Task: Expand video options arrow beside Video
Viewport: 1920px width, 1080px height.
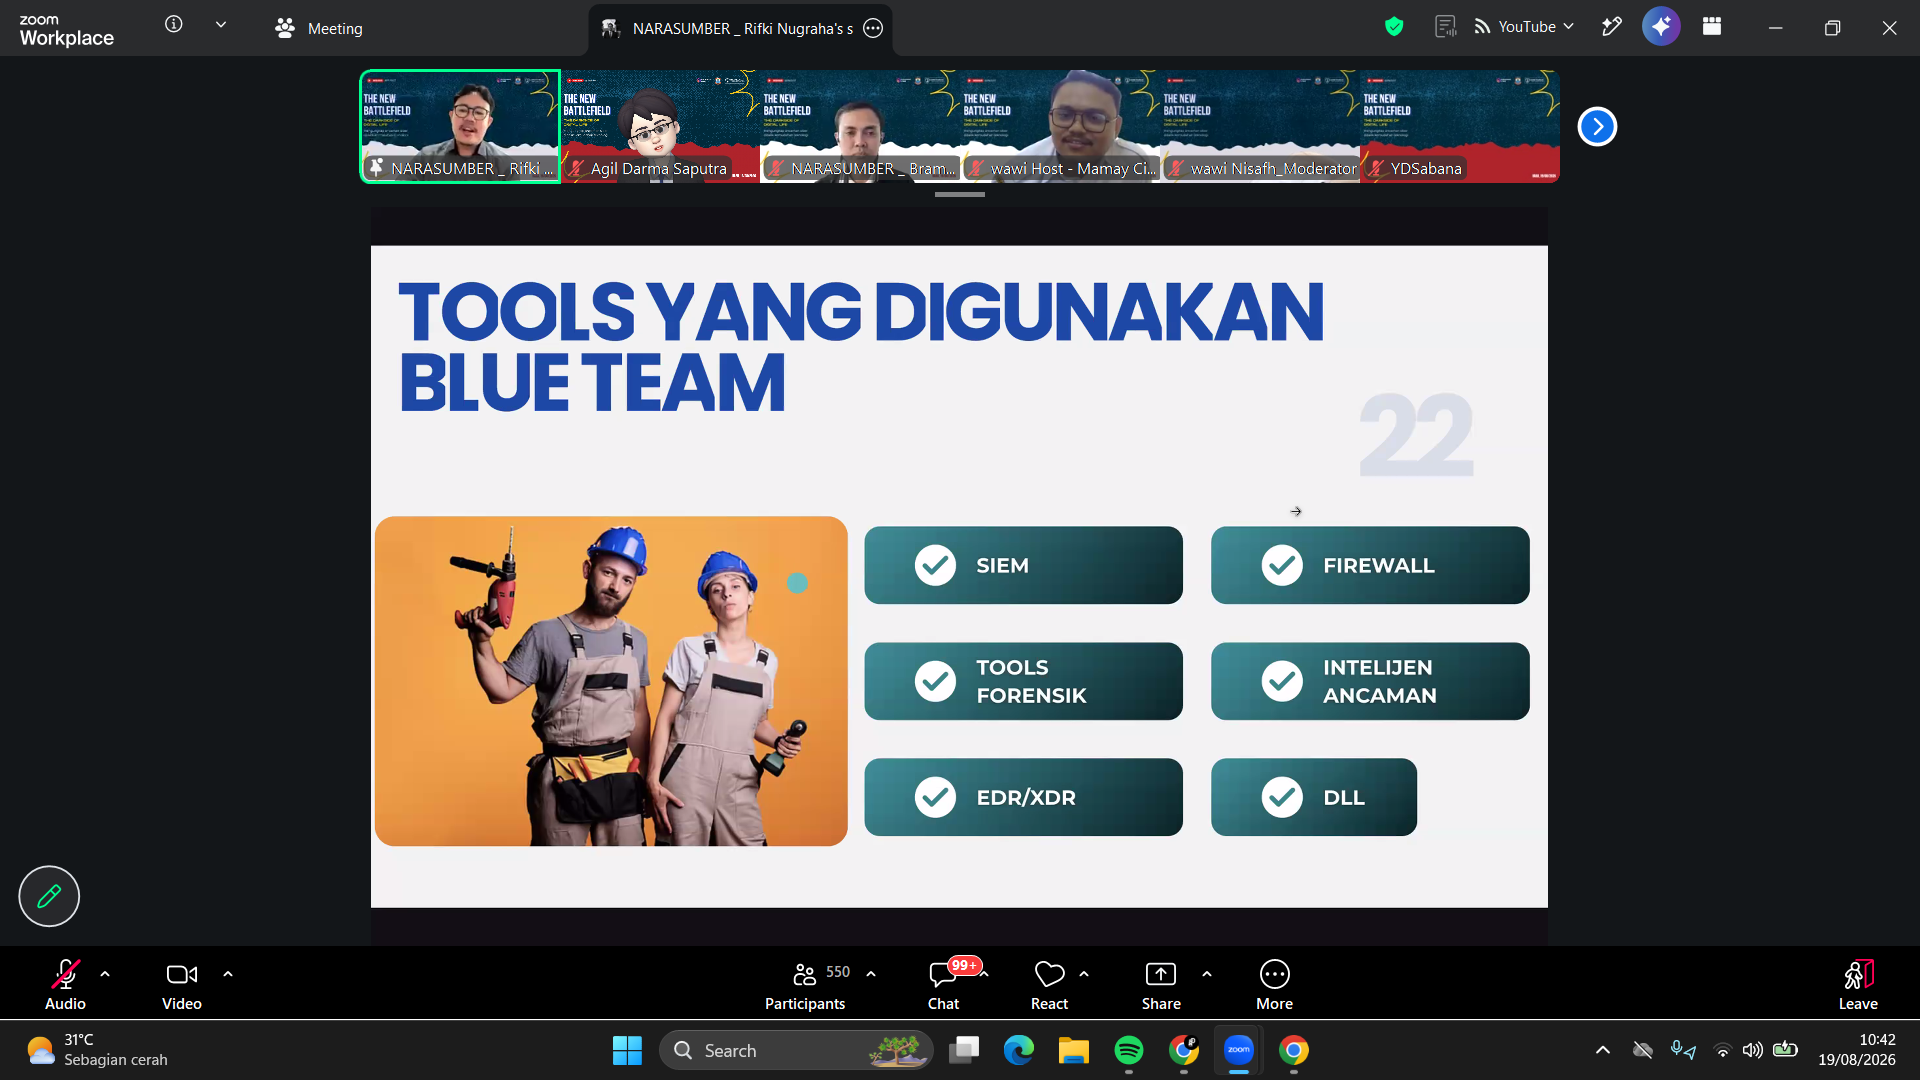Action: tap(228, 974)
